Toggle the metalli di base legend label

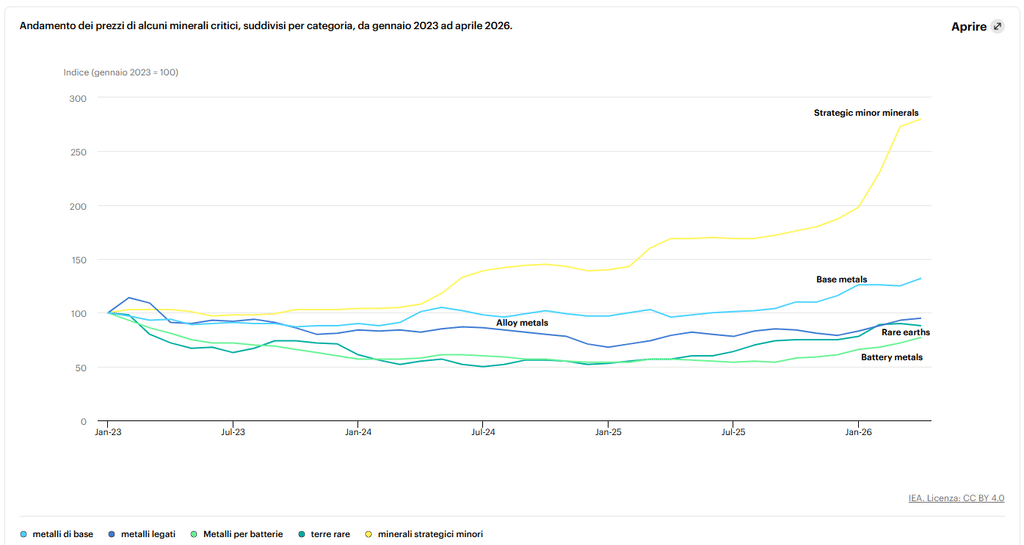coord(63,534)
